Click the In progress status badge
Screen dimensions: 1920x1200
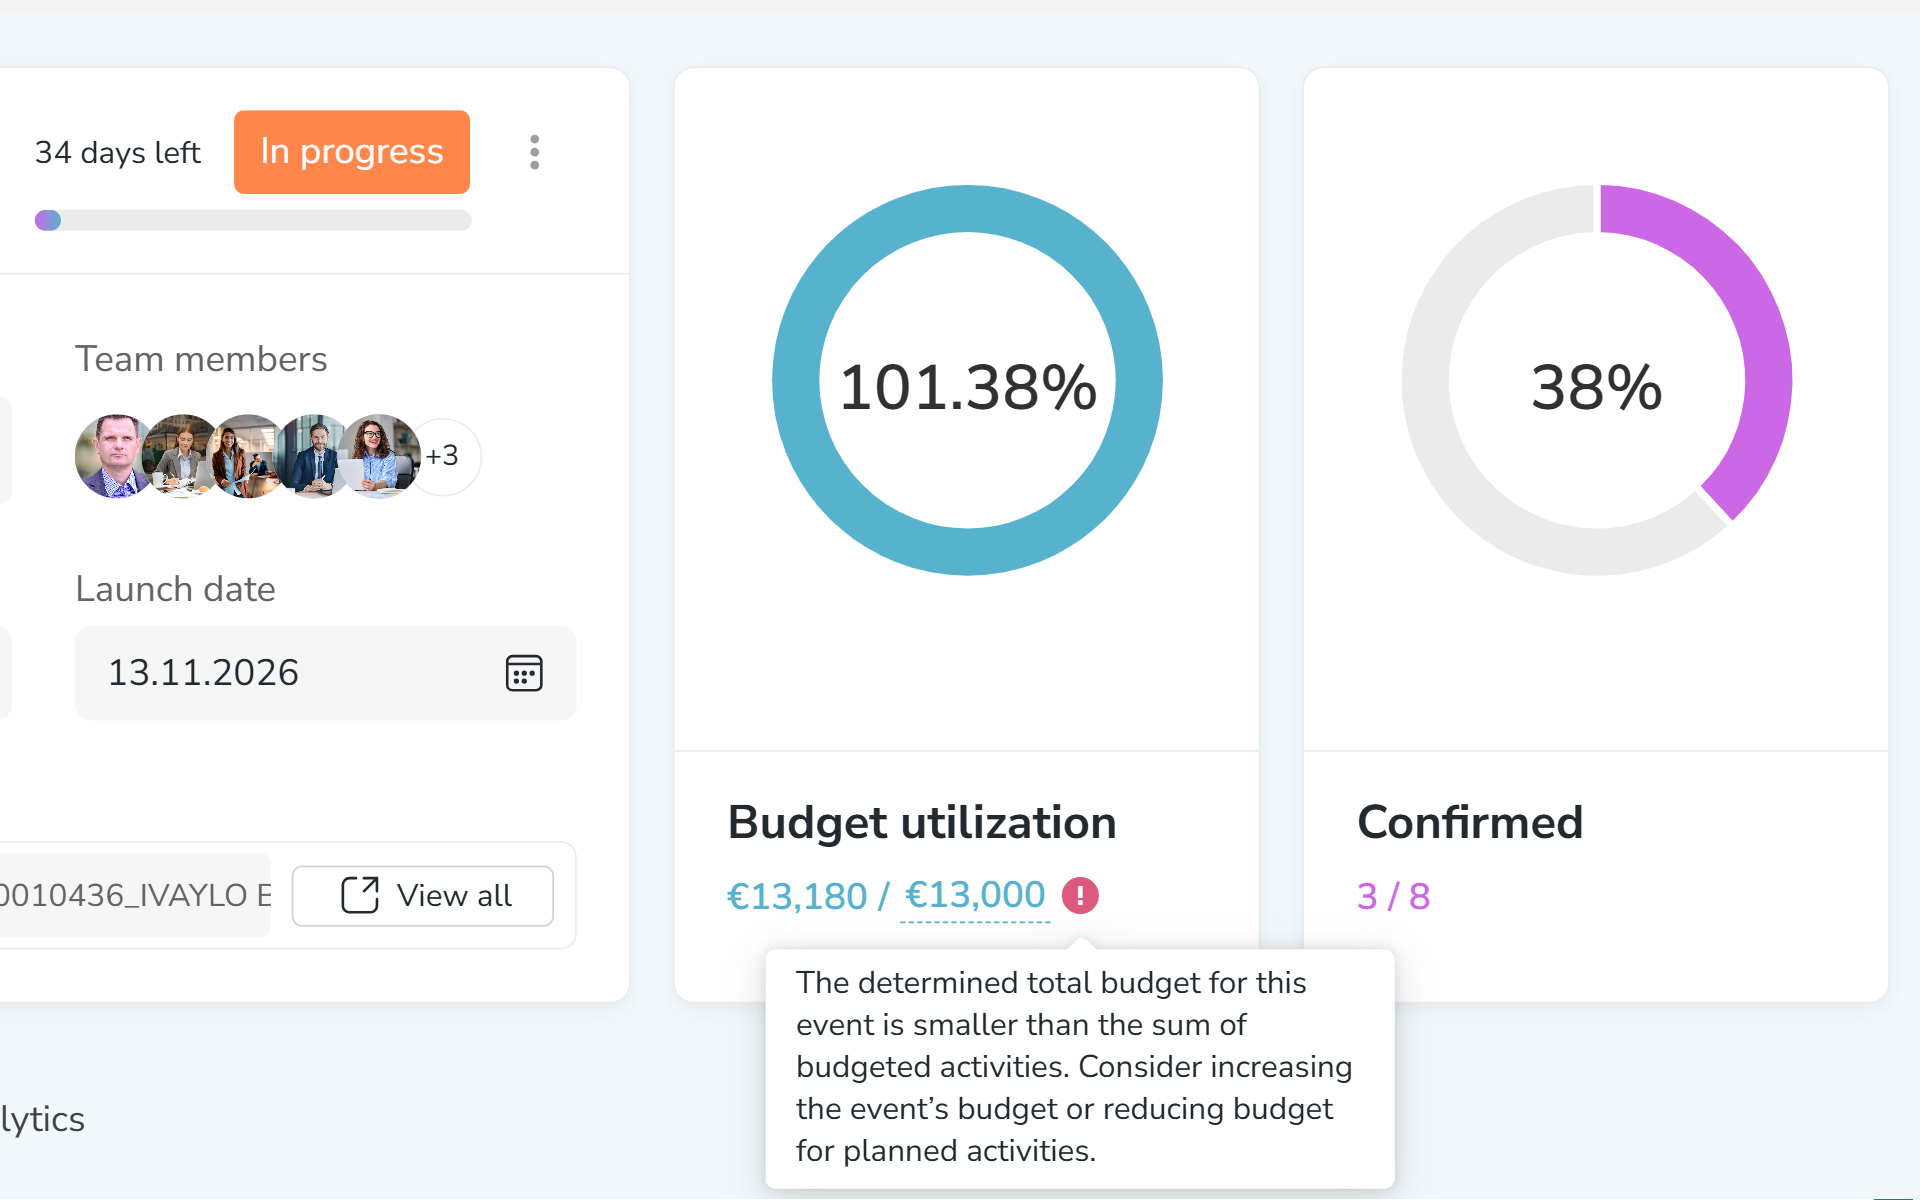coord(352,152)
